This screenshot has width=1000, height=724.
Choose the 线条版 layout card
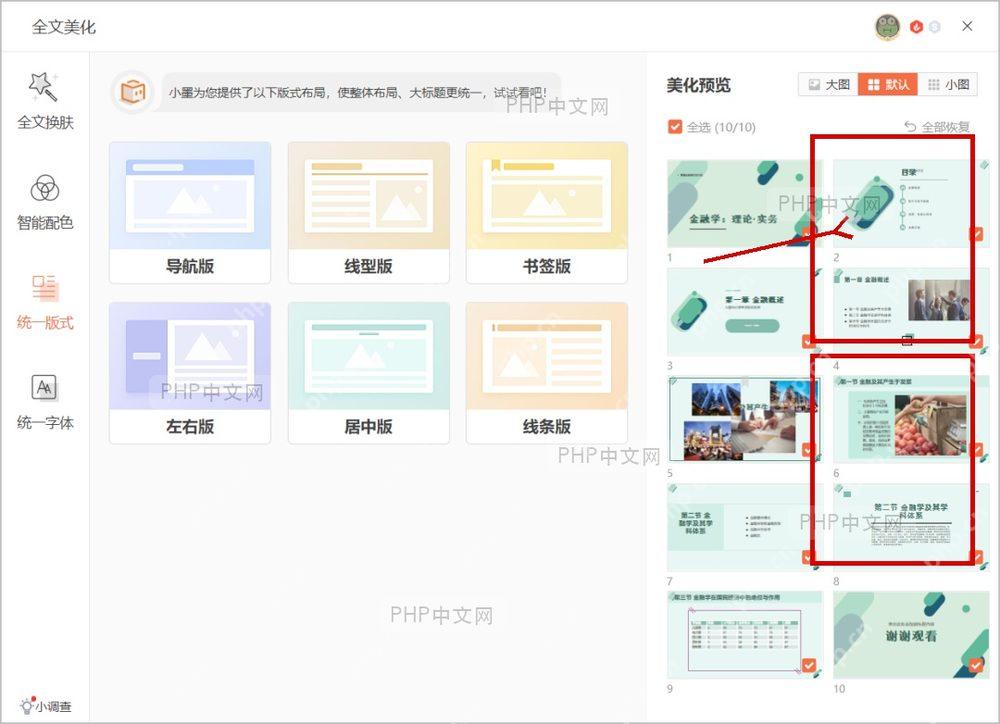click(547, 373)
